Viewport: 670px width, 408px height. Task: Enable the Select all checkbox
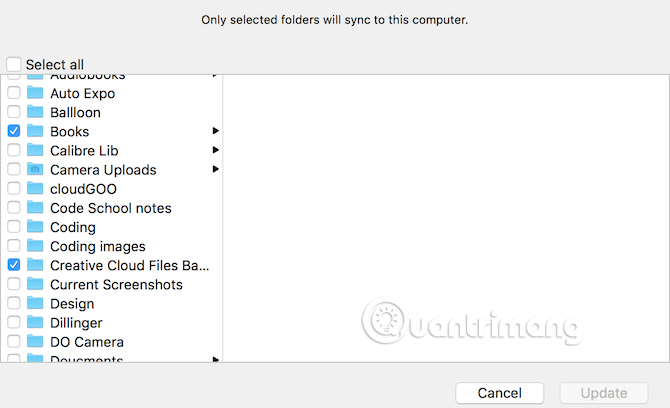(x=14, y=64)
